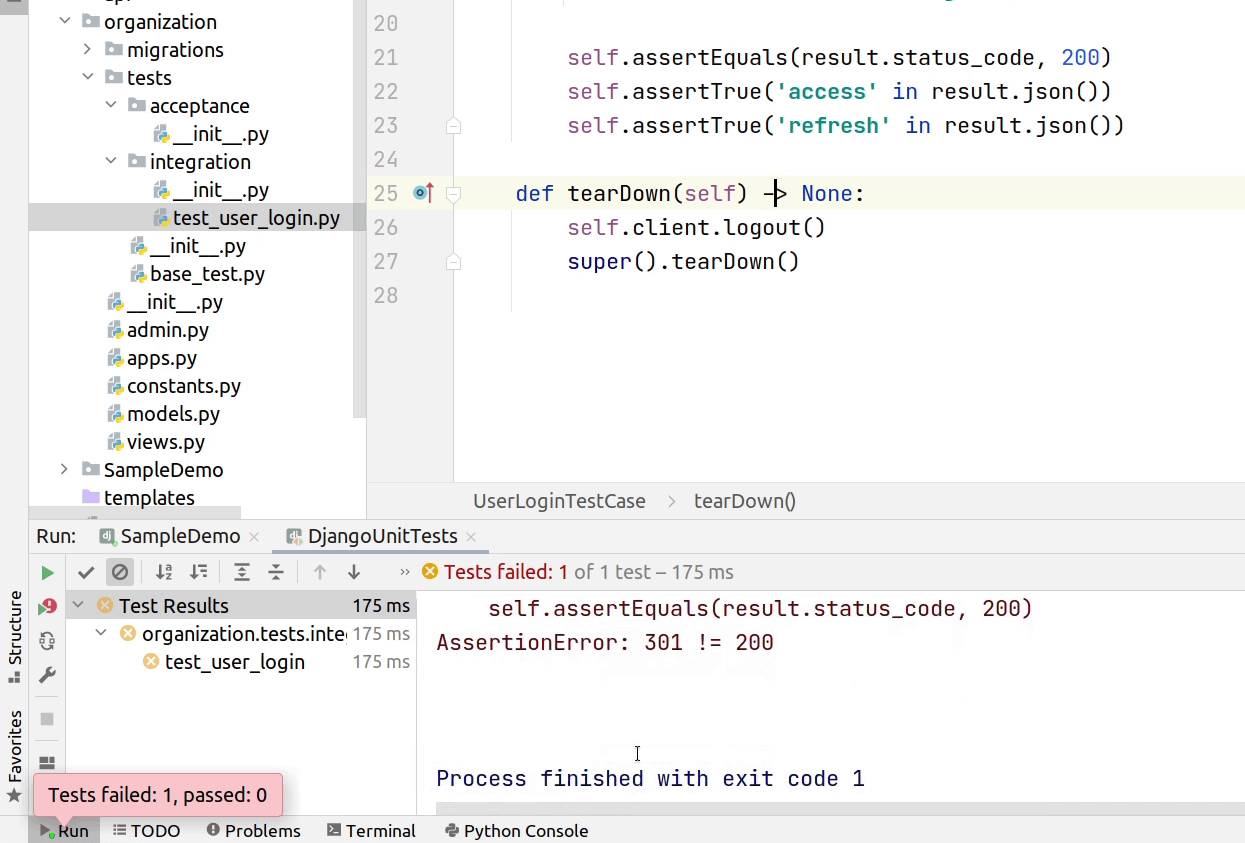Sort test results alphabetically

(x=164, y=572)
